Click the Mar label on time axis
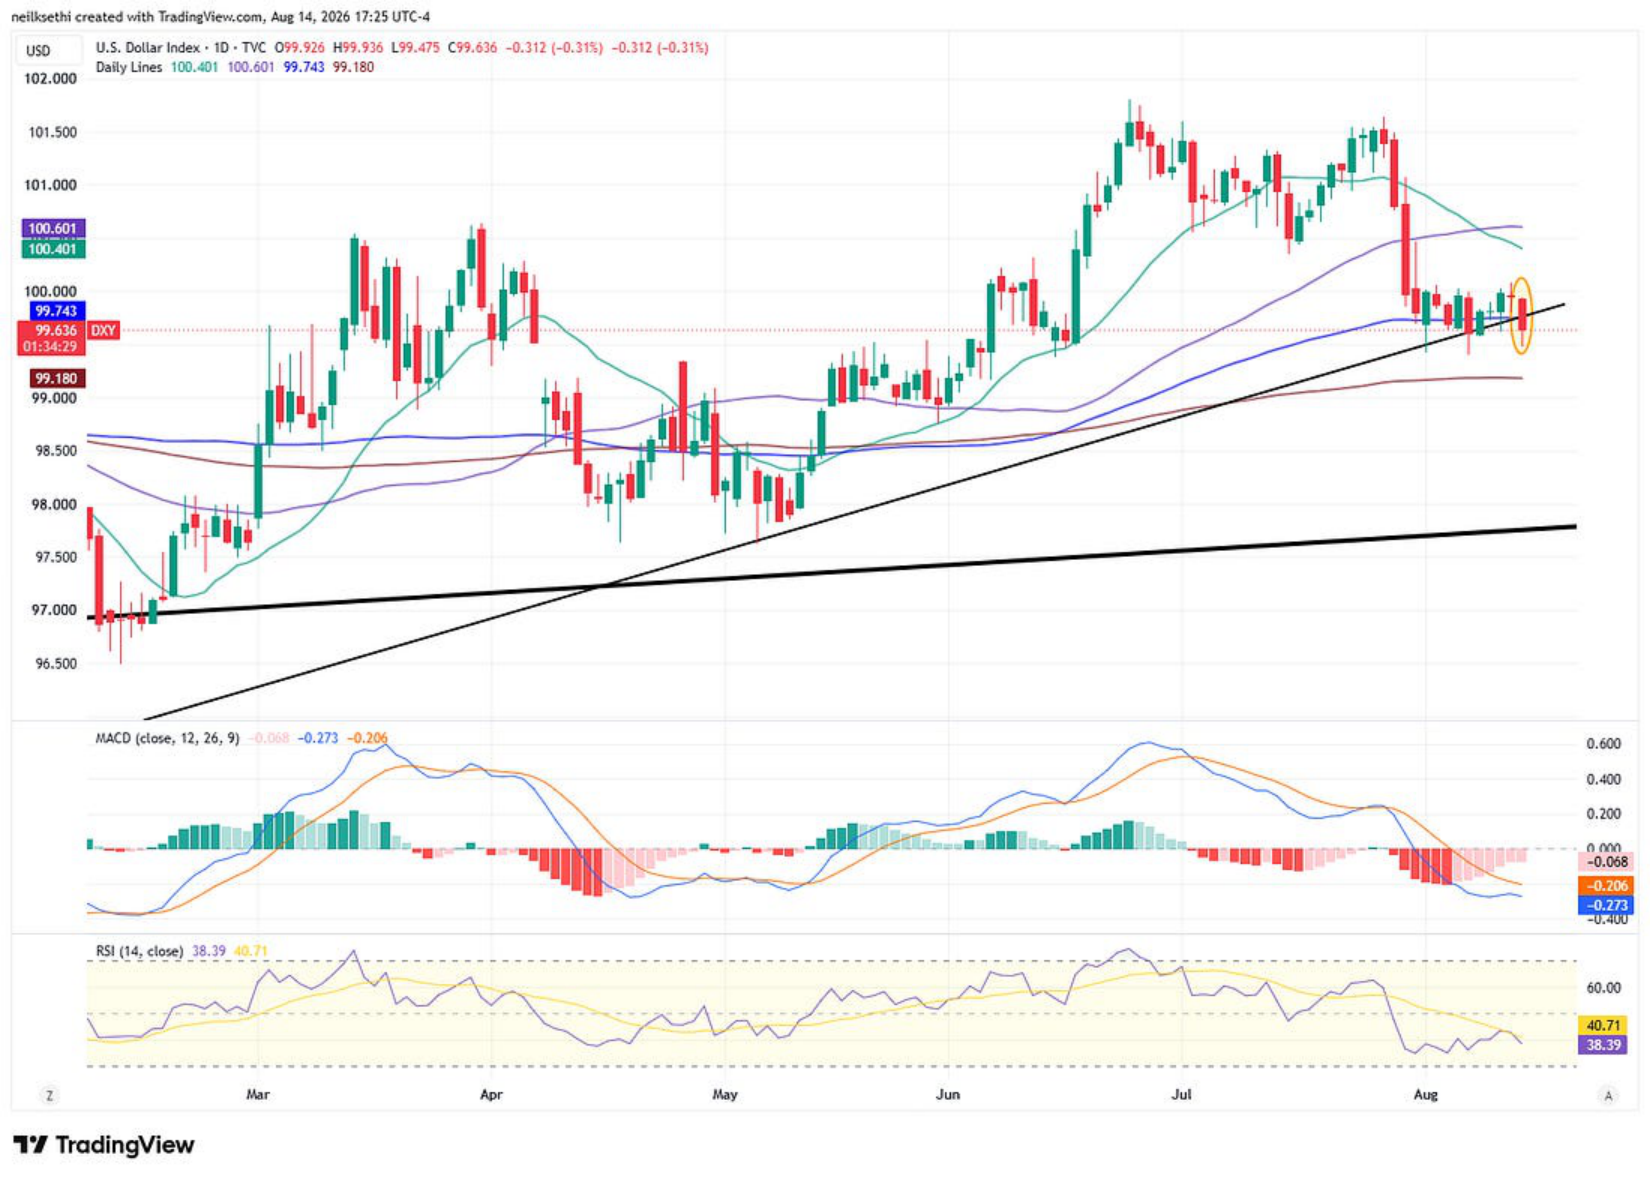 click(x=258, y=1095)
